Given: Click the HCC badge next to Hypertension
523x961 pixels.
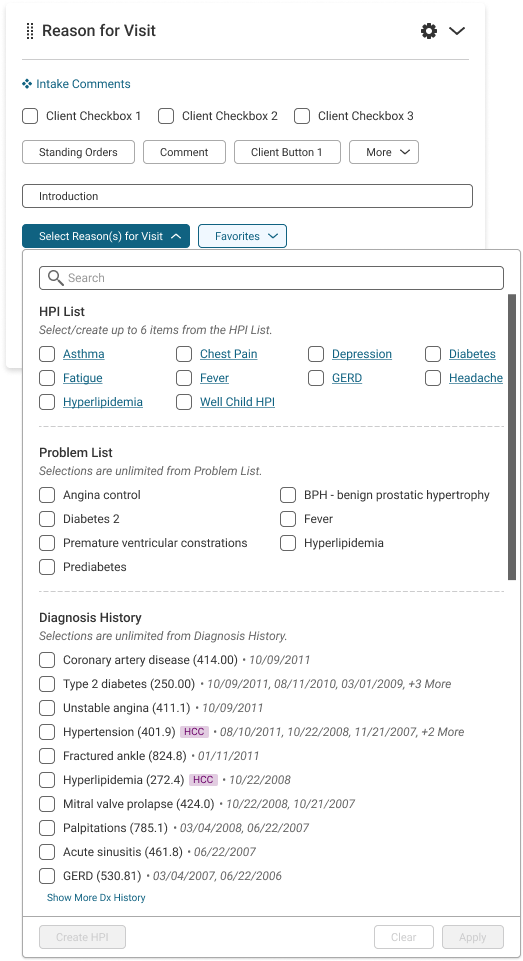Looking at the screenshot, I should pos(194,732).
